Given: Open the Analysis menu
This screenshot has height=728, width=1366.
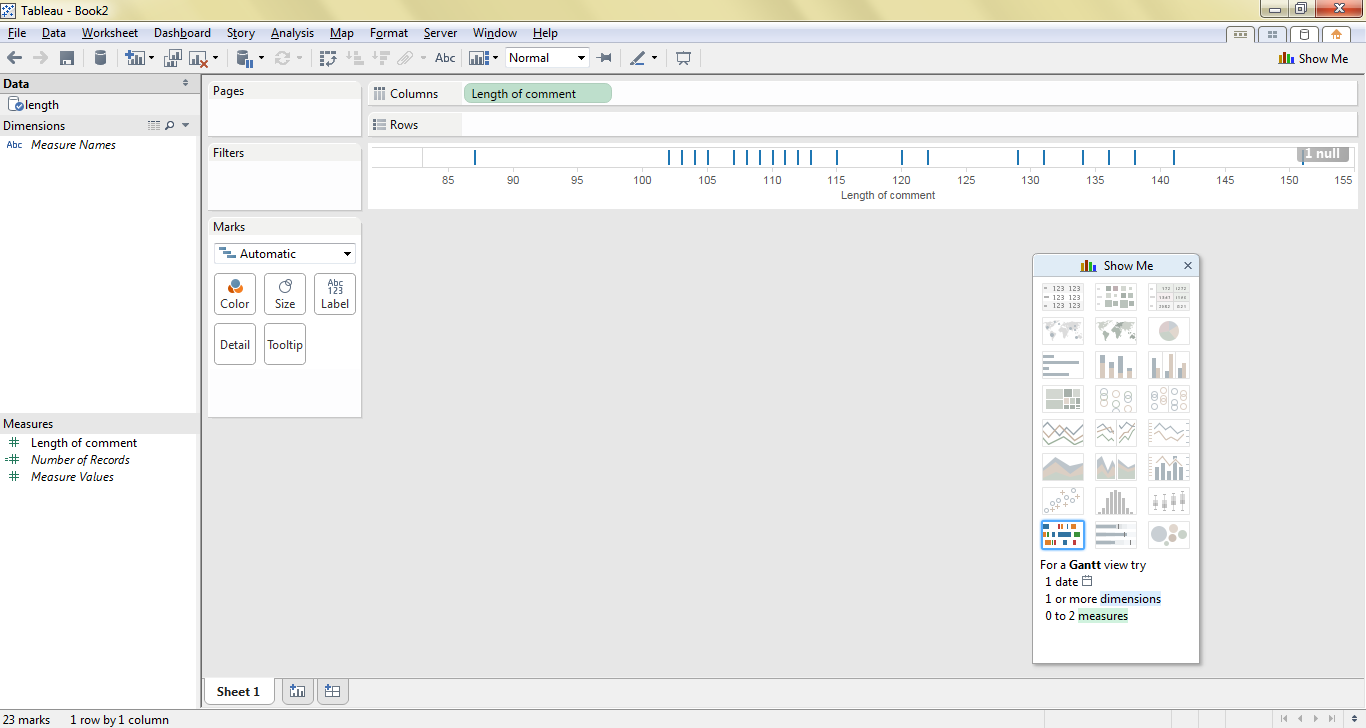Looking at the screenshot, I should pyautogui.click(x=292, y=33).
